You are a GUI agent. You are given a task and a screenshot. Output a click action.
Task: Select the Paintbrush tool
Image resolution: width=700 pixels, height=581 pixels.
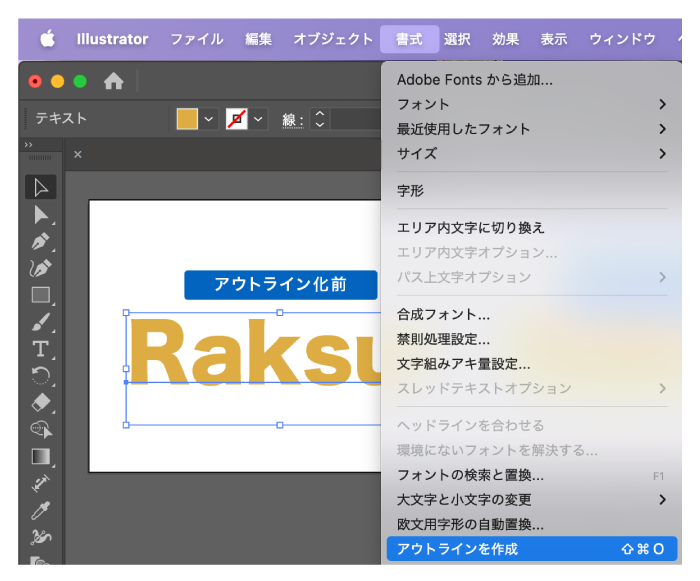coord(41,322)
